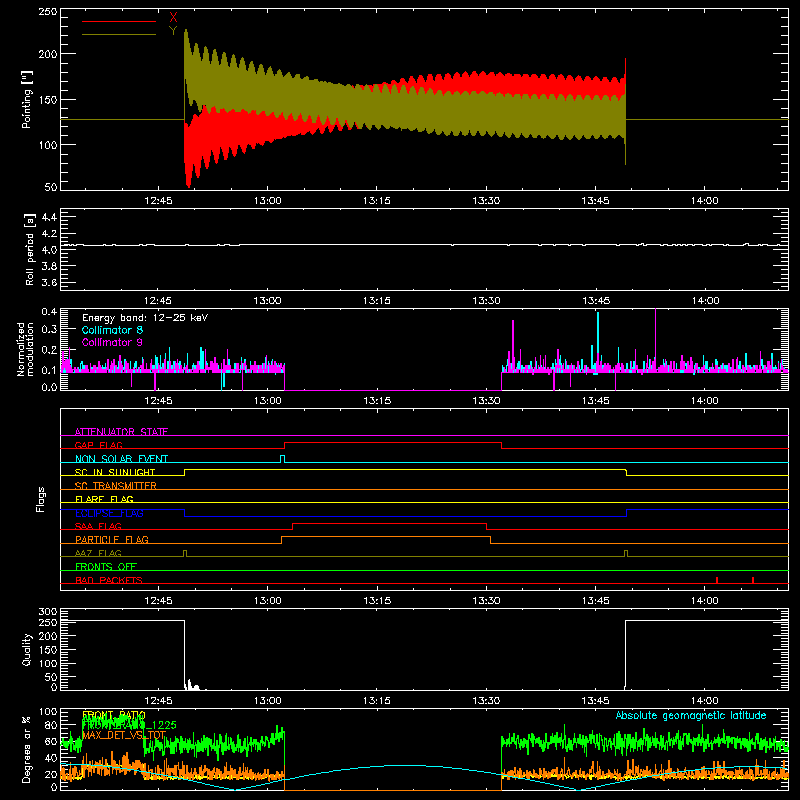This screenshot has width=800, height=800.
Task: Click the NON_SOLAR_EVENT pulse near 13:02
Action: point(283,459)
